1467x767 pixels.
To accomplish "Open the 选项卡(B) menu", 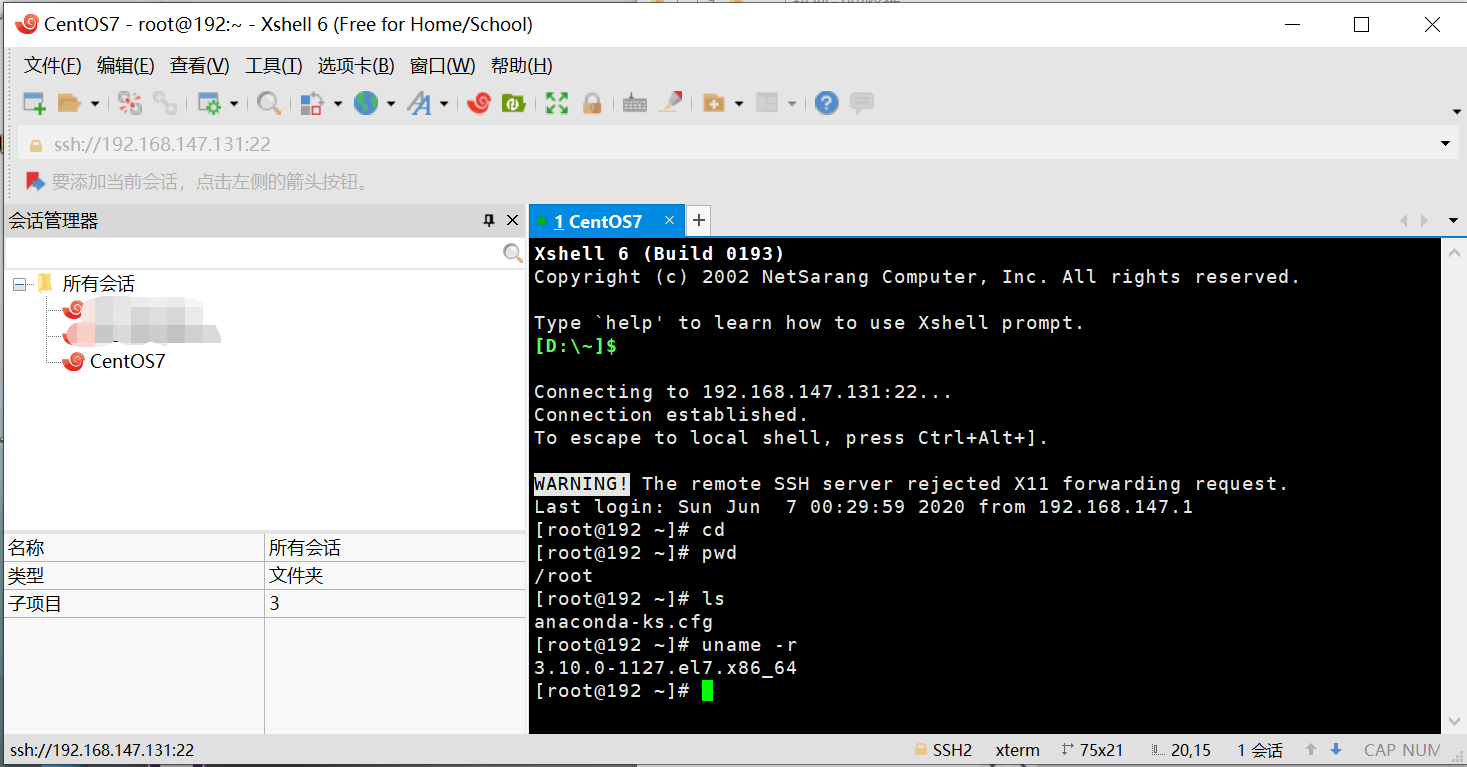I will (356, 66).
